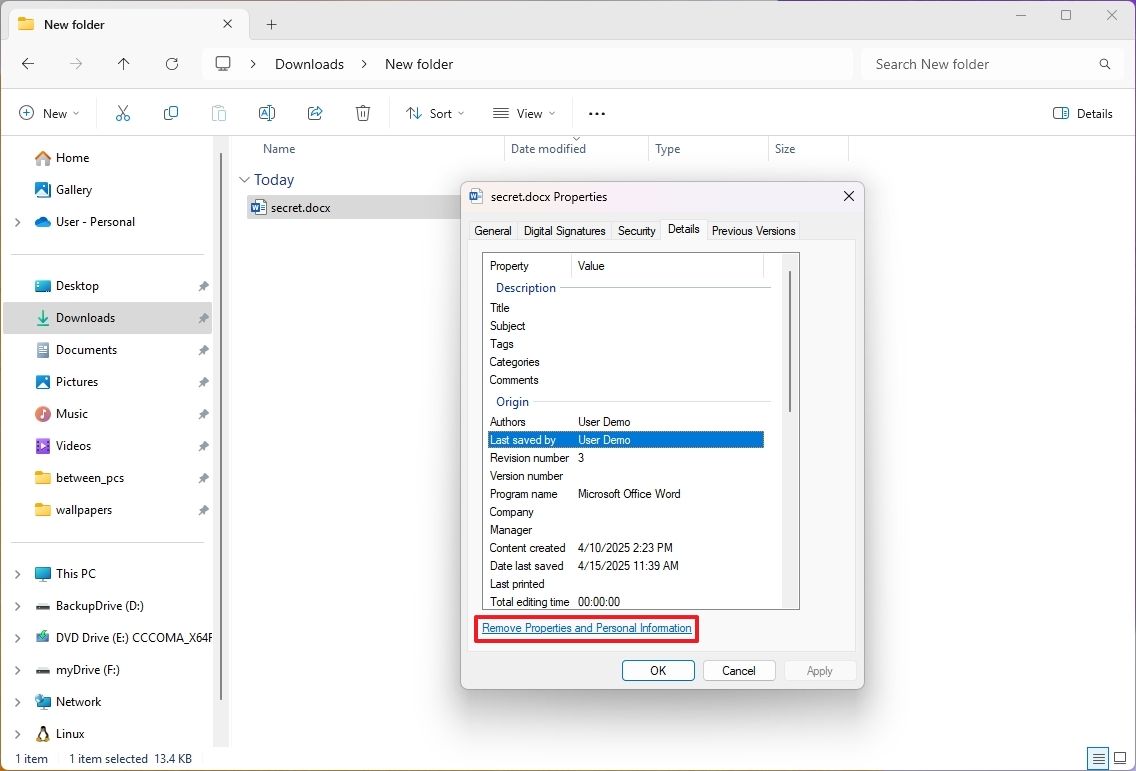1136x771 pixels.
Task: Select the Rename icon in the toolbar
Action: [266, 112]
